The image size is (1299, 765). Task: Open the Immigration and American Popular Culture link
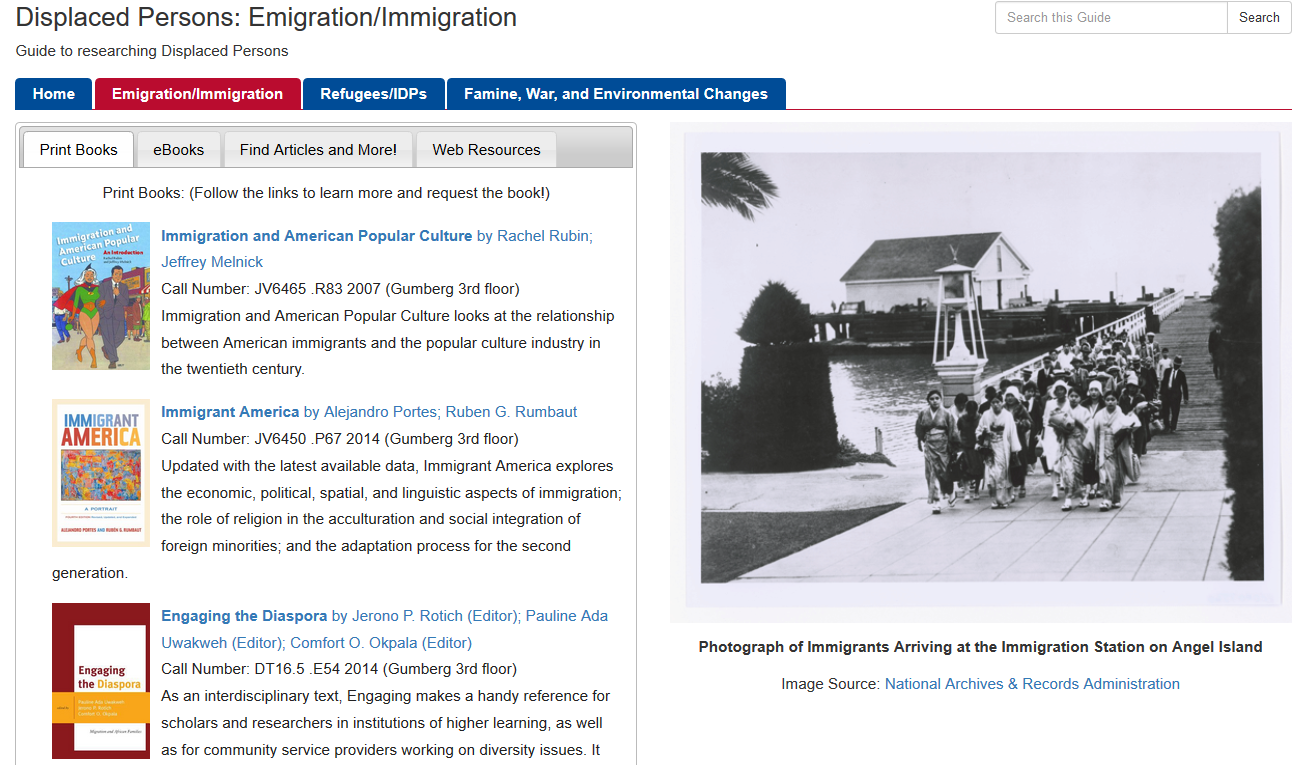pyautogui.click(x=316, y=236)
